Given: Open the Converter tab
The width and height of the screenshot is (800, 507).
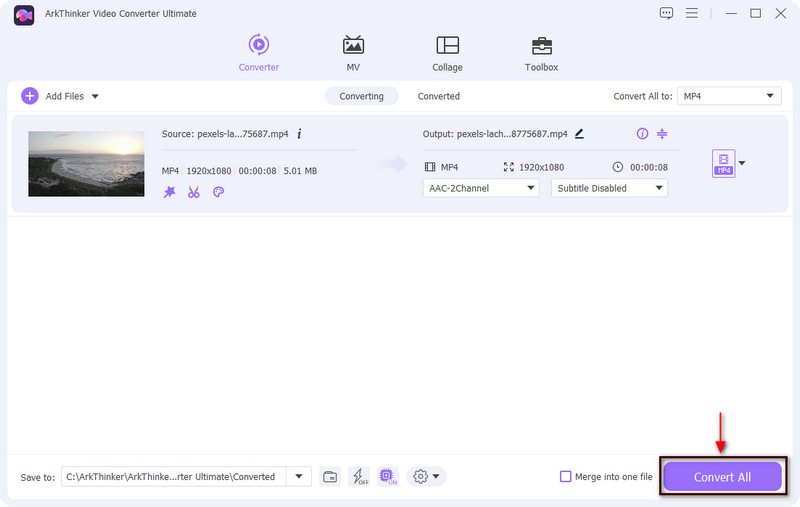Looking at the screenshot, I should (x=259, y=53).
